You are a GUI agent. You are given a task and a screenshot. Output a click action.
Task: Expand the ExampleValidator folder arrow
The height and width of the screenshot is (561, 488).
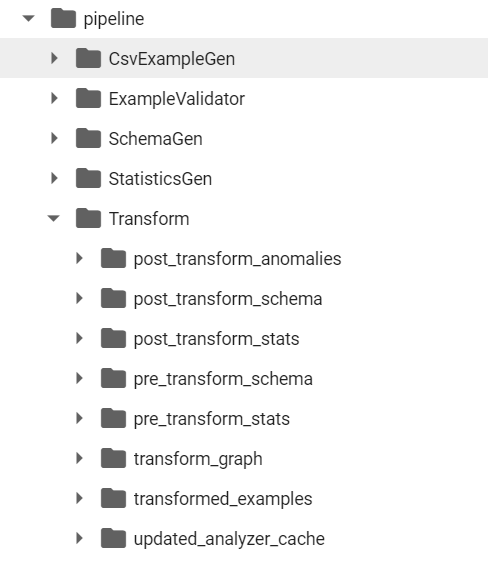[x=54, y=98]
